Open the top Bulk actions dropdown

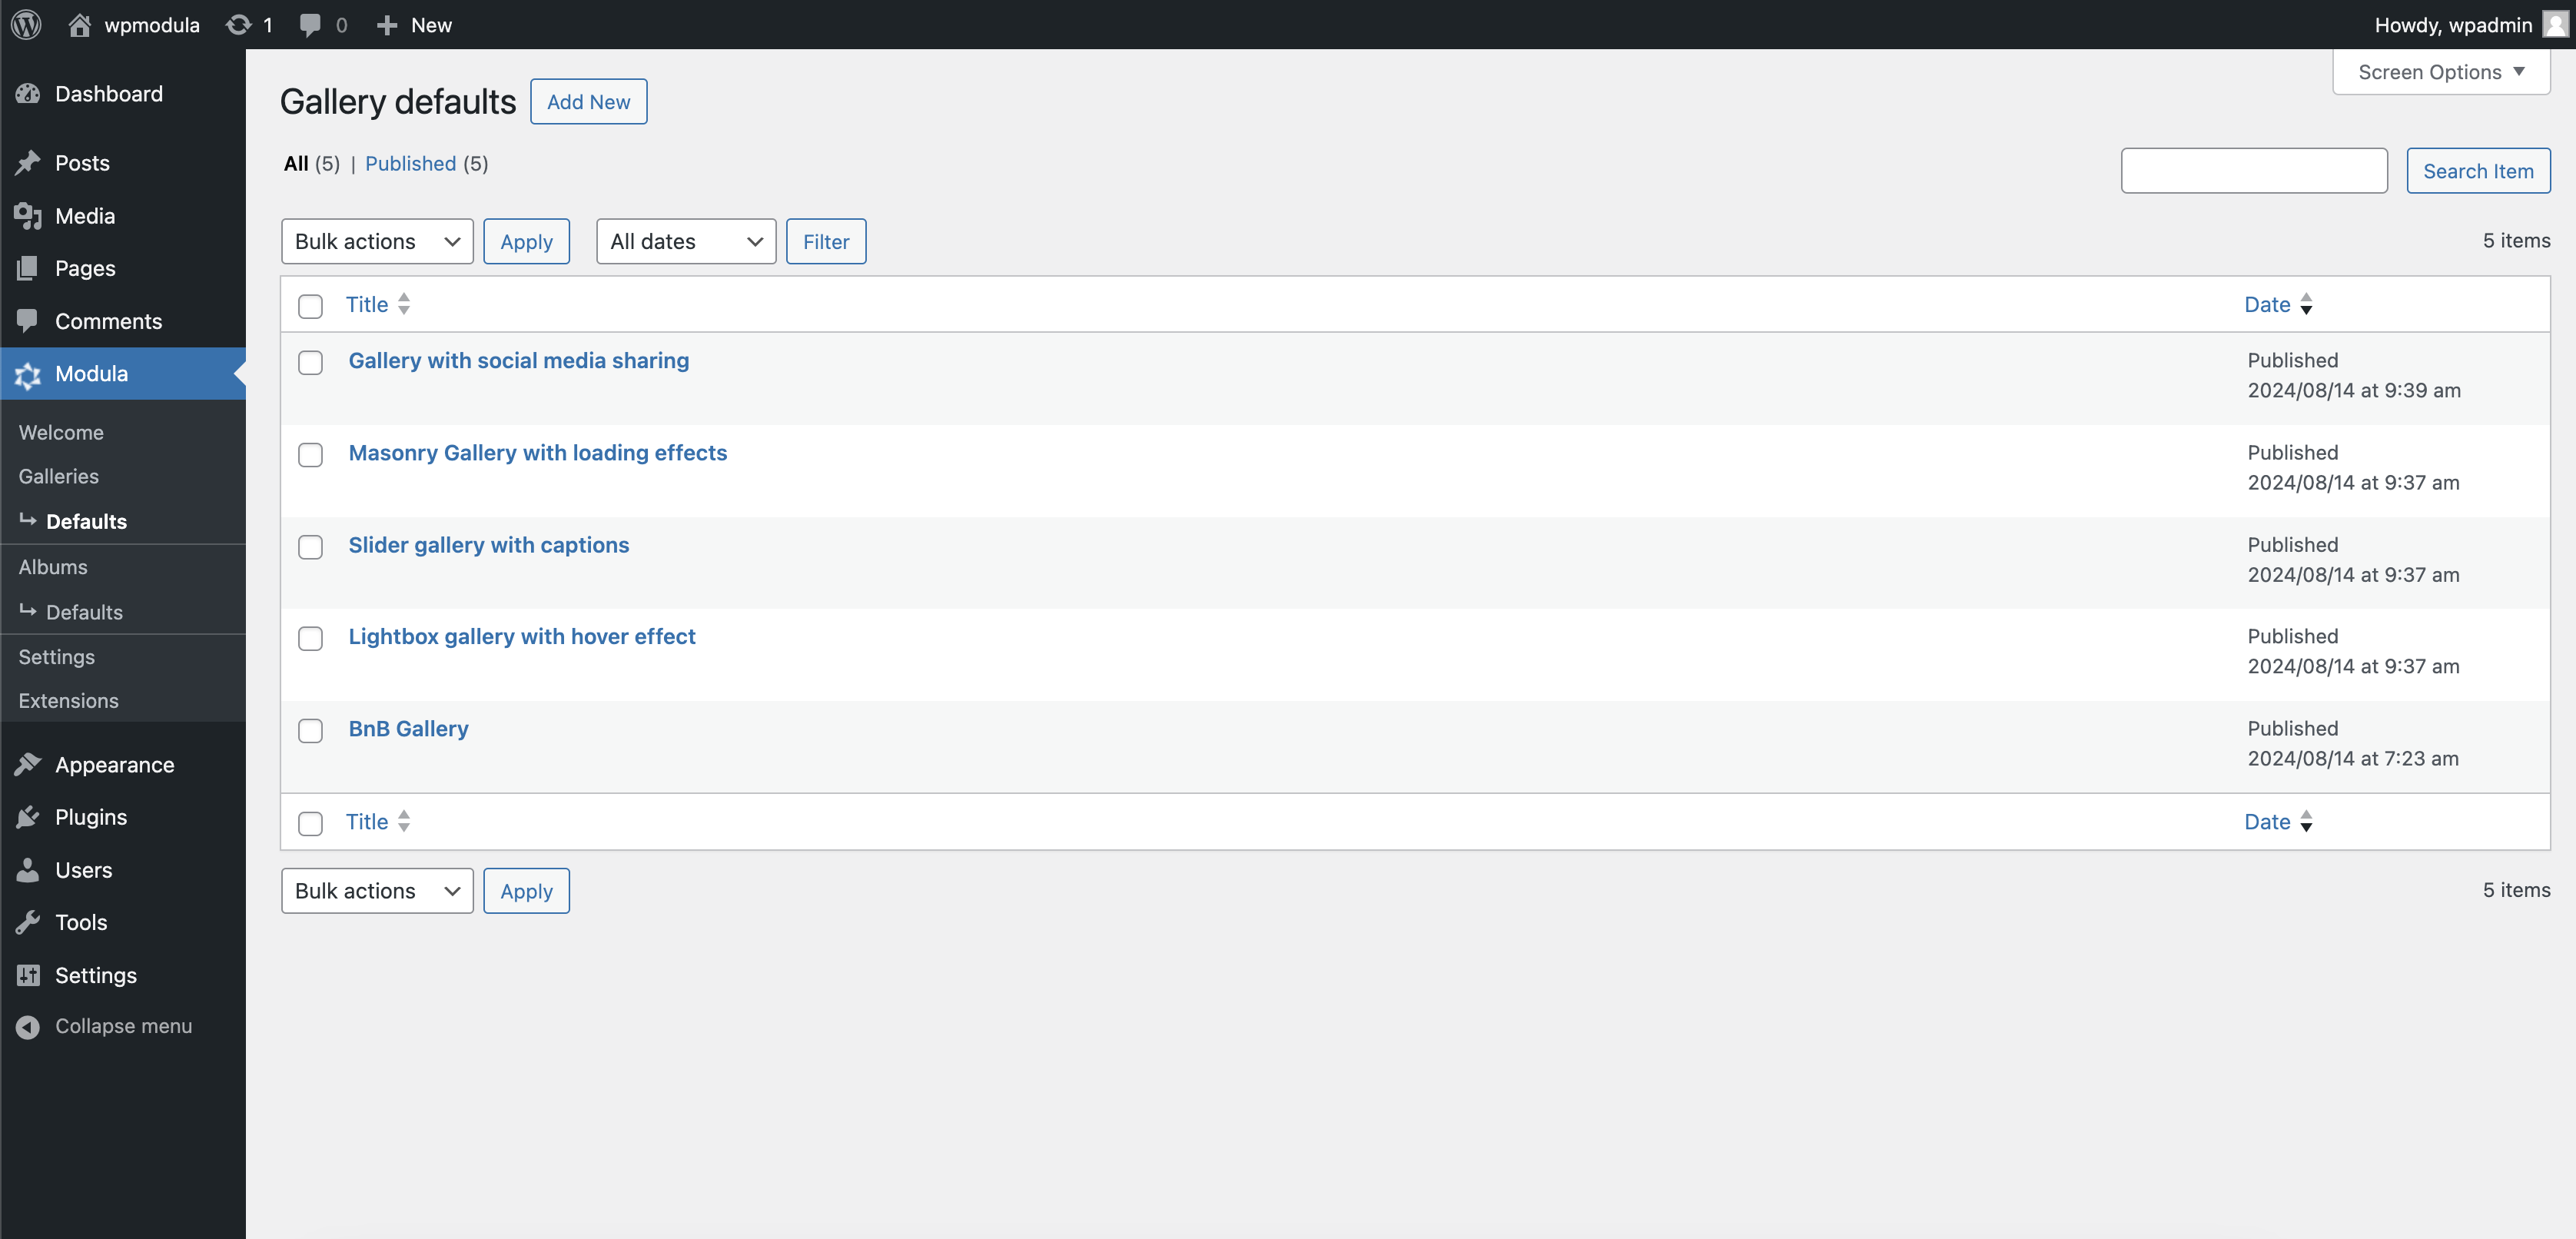click(376, 241)
